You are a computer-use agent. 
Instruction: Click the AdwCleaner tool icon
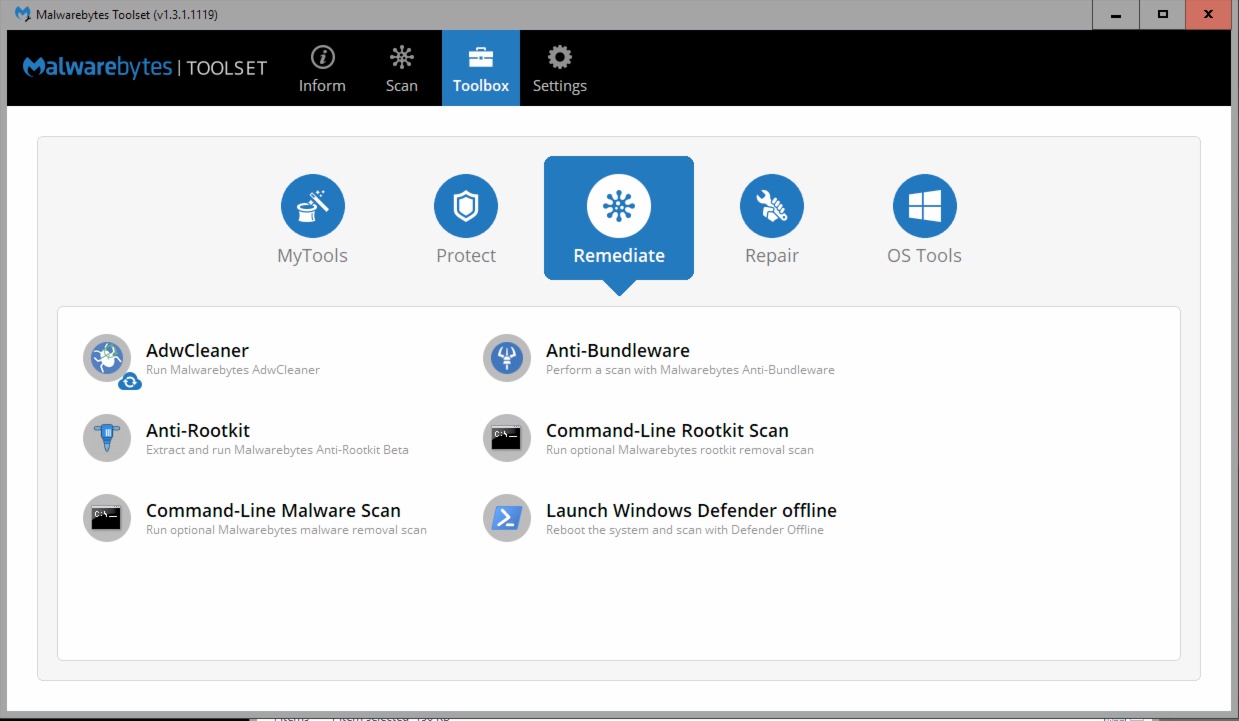(x=106, y=358)
